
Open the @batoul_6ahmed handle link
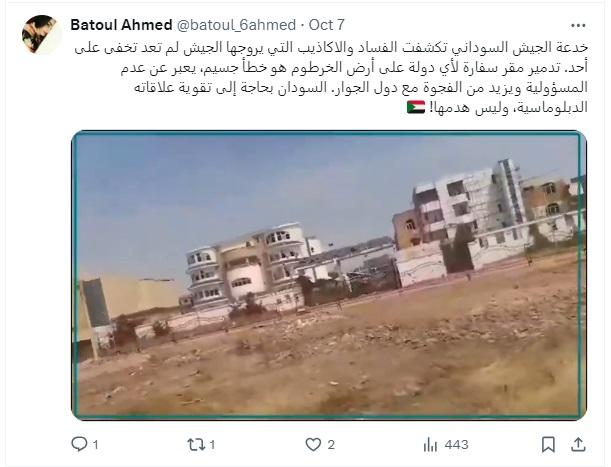point(237,25)
